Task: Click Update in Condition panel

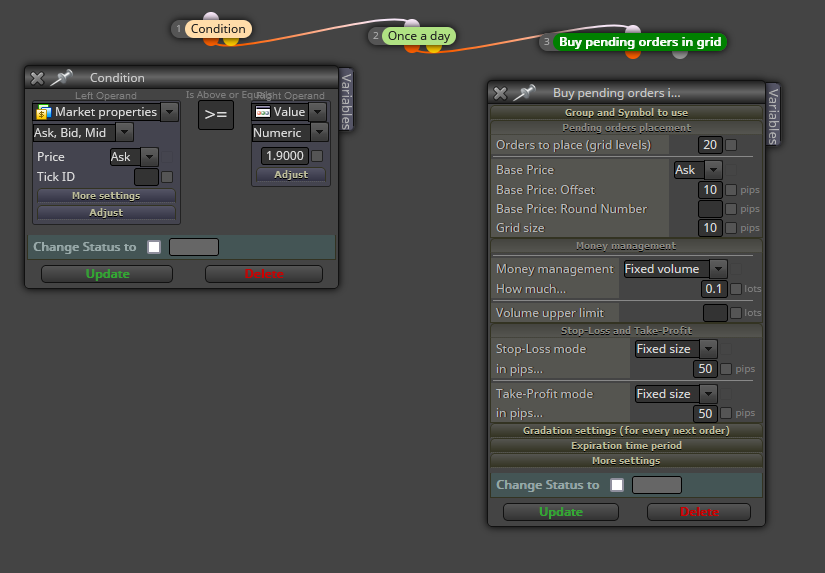Action: (107, 274)
